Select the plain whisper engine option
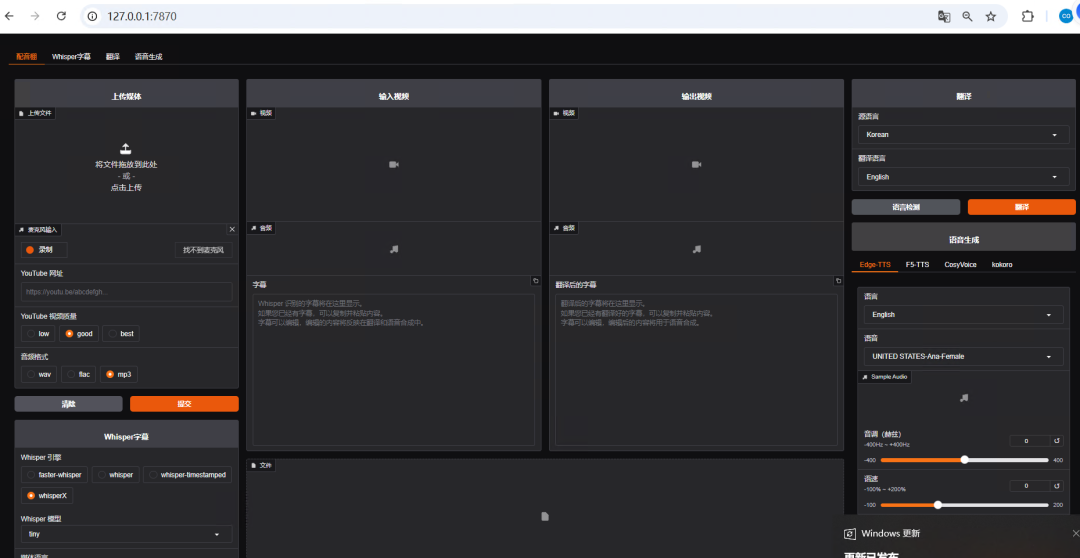The width and height of the screenshot is (1080, 558). click(x=116, y=475)
